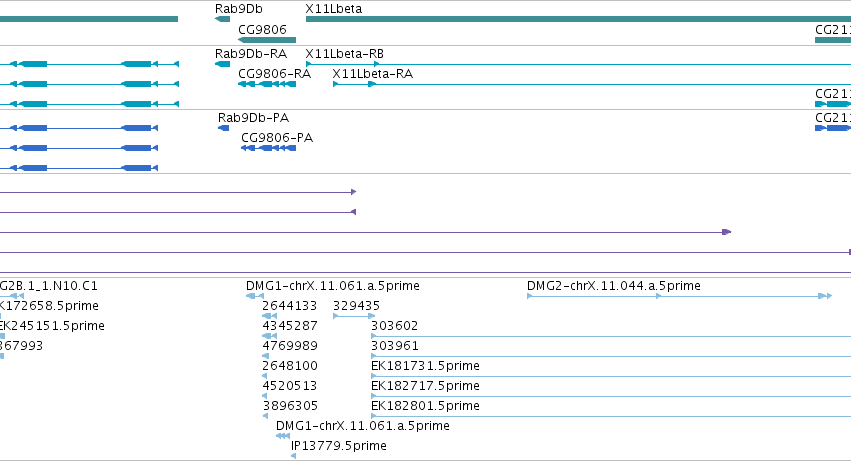
Task: Select EST 4520513 label
Action: pyautogui.click(x=290, y=386)
